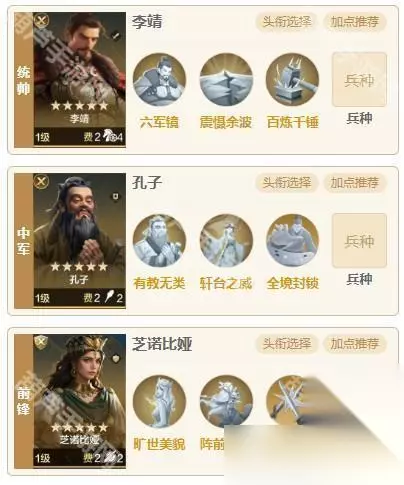Select the 旷世美貌 skill icon
Viewport: 404px width, 485px height.
click(x=159, y=402)
